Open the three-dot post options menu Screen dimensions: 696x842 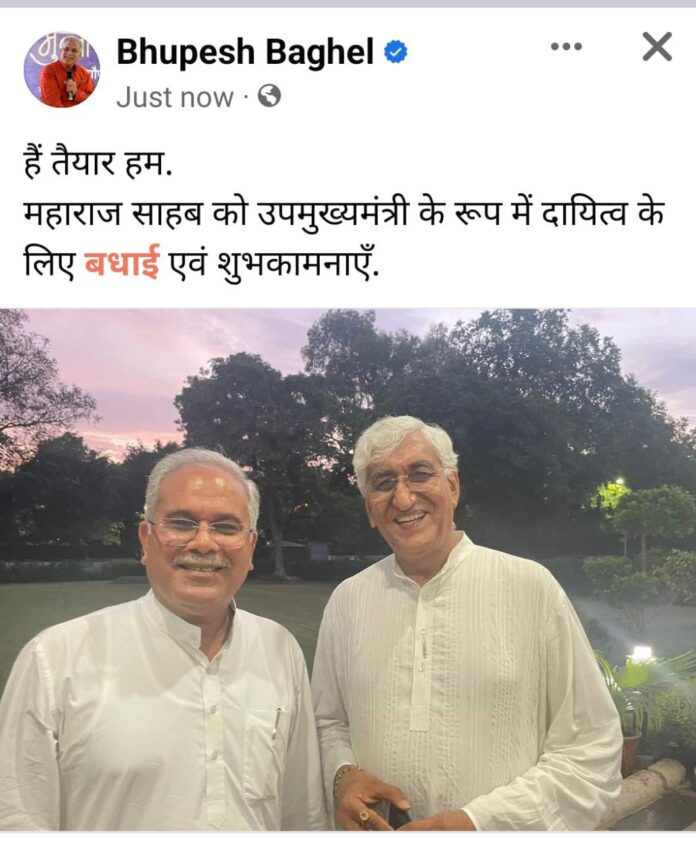[x=566, y=47]
